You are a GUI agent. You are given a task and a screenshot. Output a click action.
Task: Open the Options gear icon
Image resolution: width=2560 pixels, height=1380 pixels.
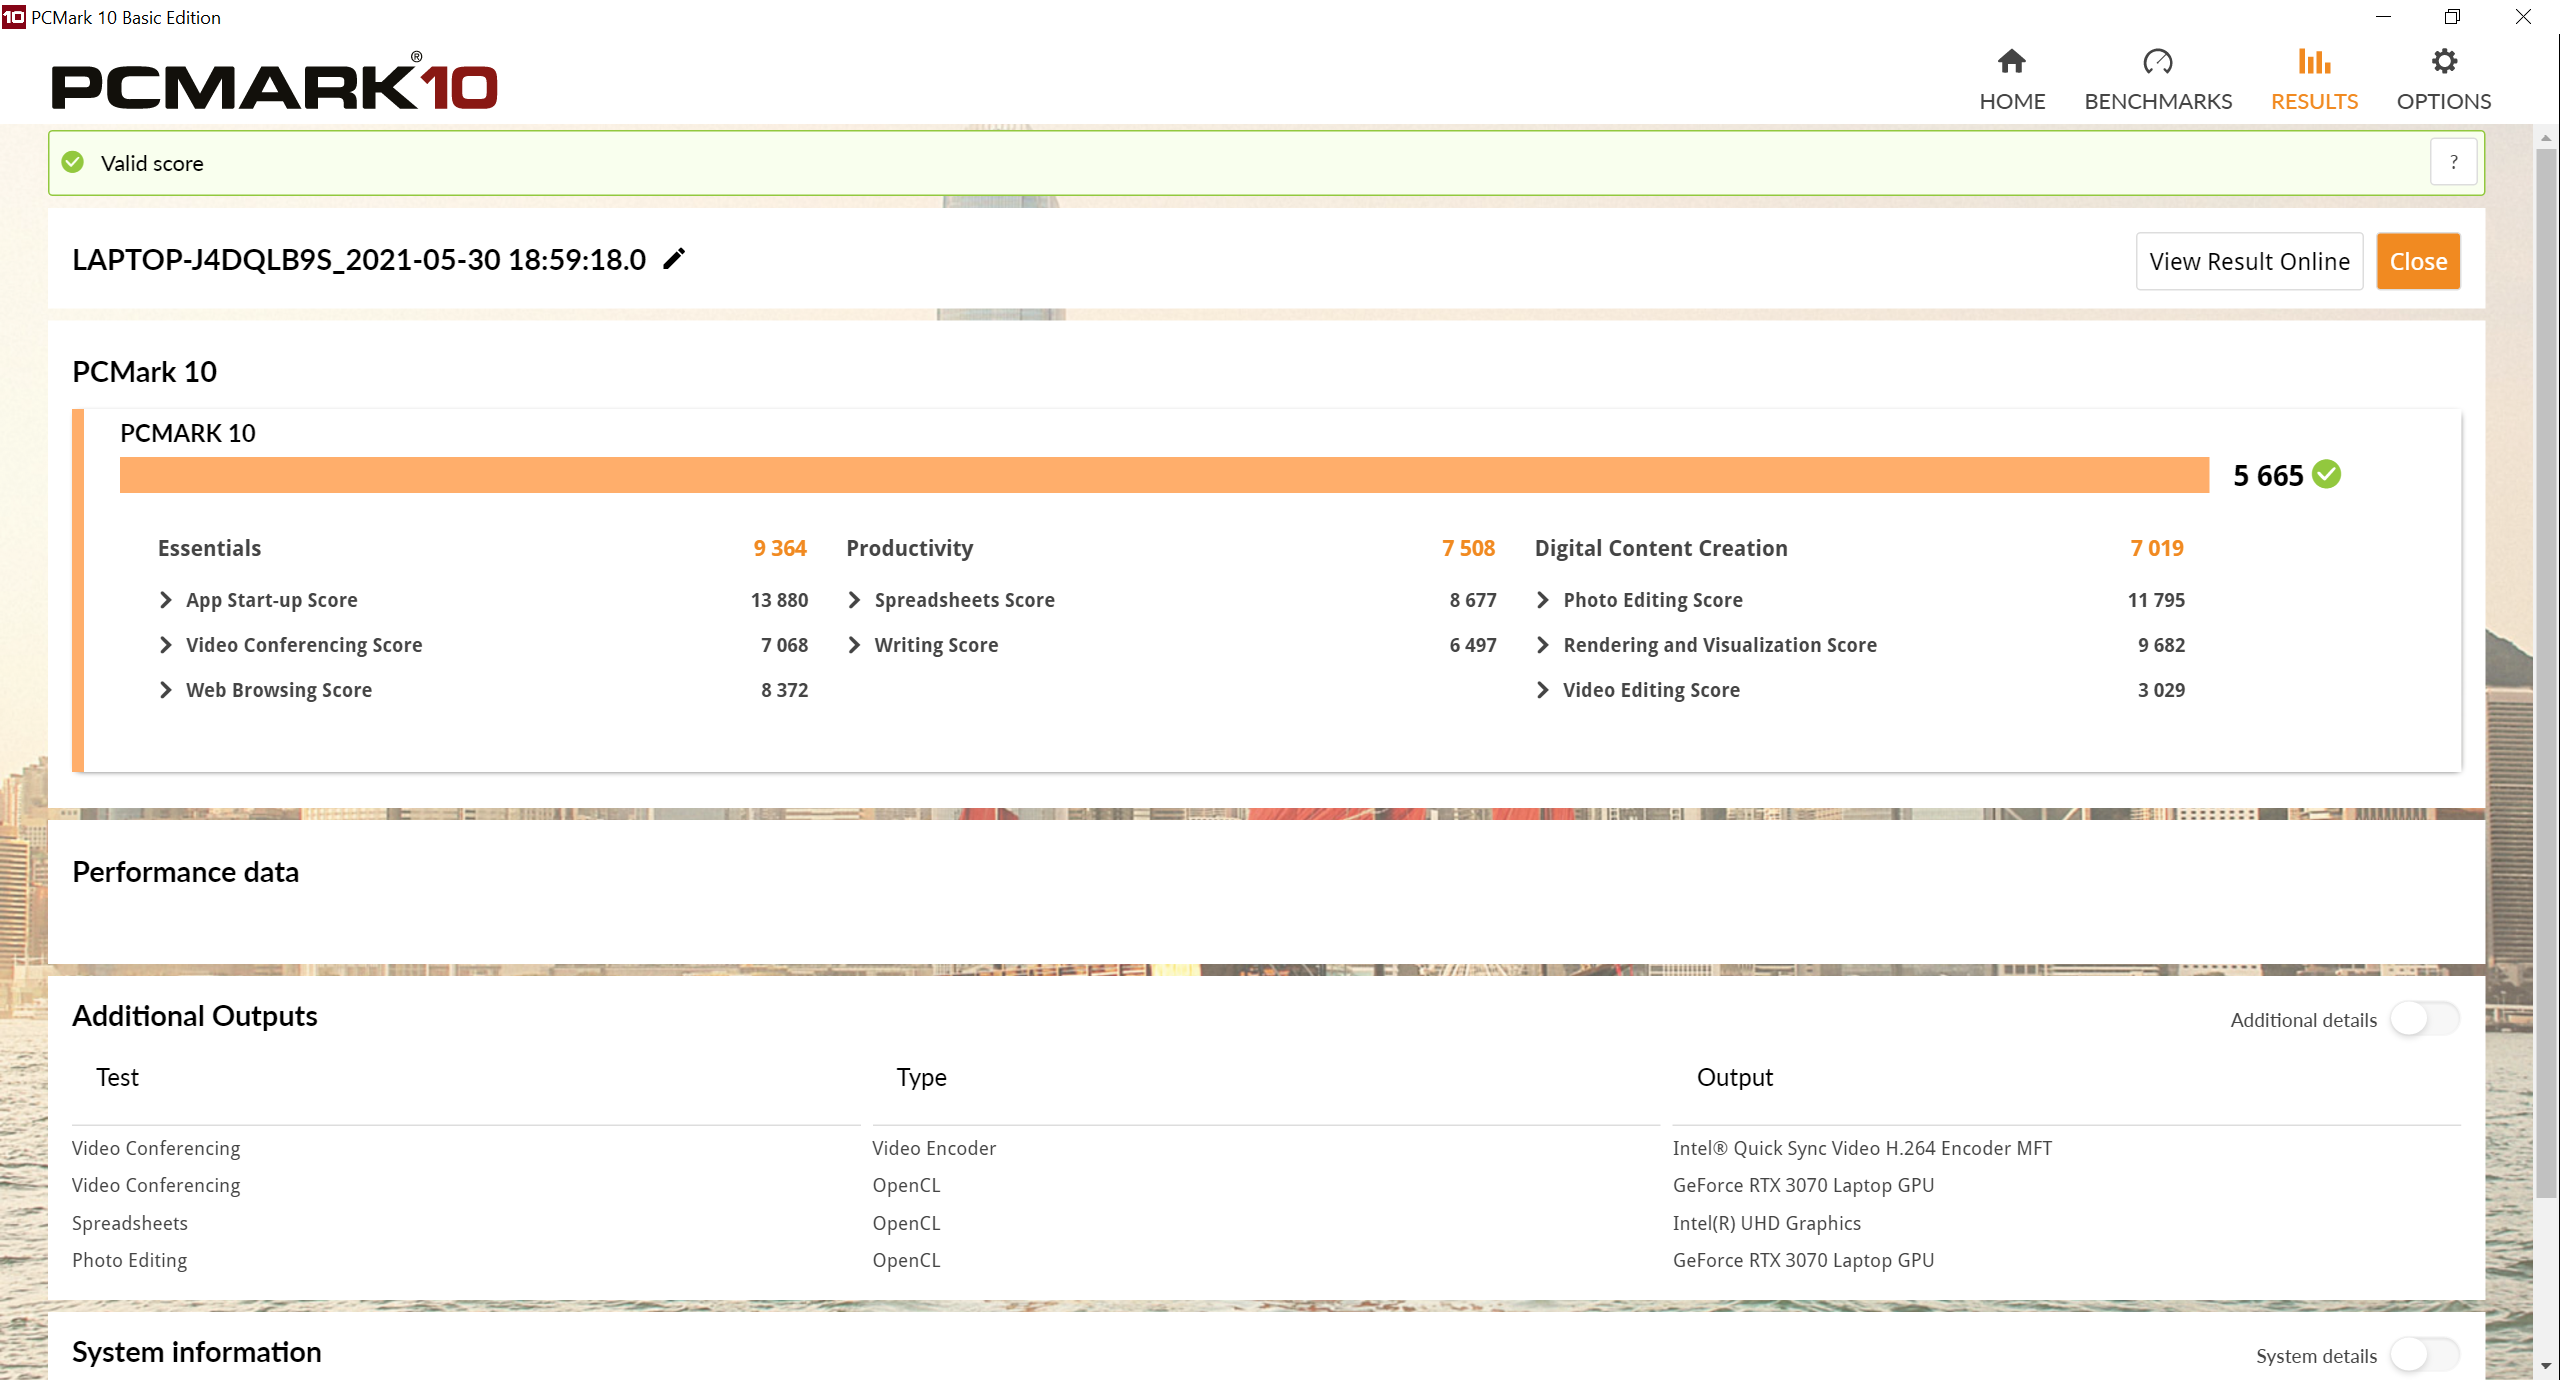pyautogui.click(x=2443, y=62)
